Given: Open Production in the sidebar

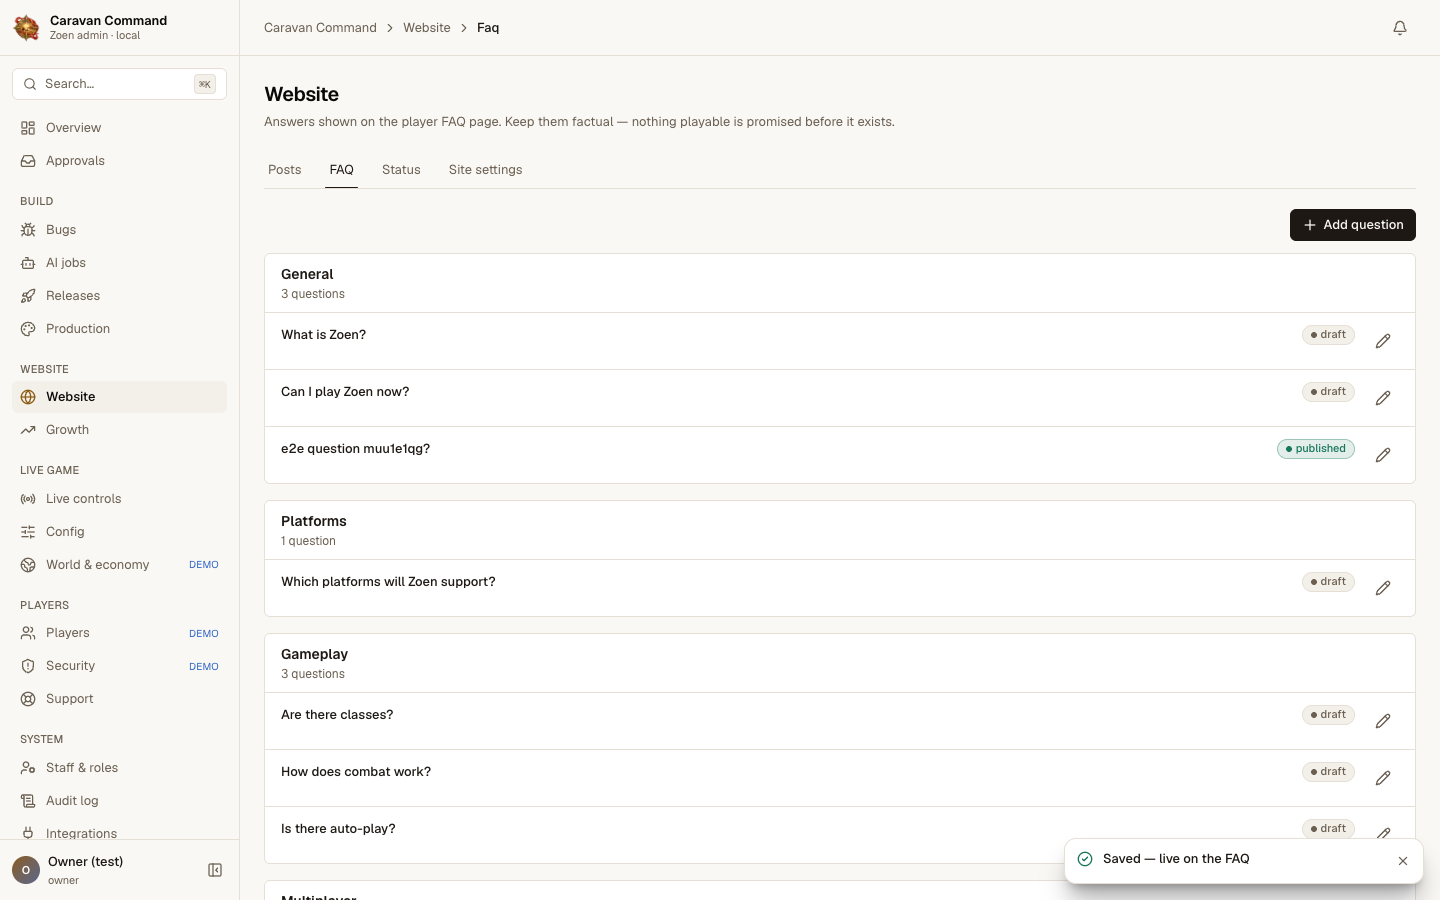Looking at the screenshot, I should [119, 329].
